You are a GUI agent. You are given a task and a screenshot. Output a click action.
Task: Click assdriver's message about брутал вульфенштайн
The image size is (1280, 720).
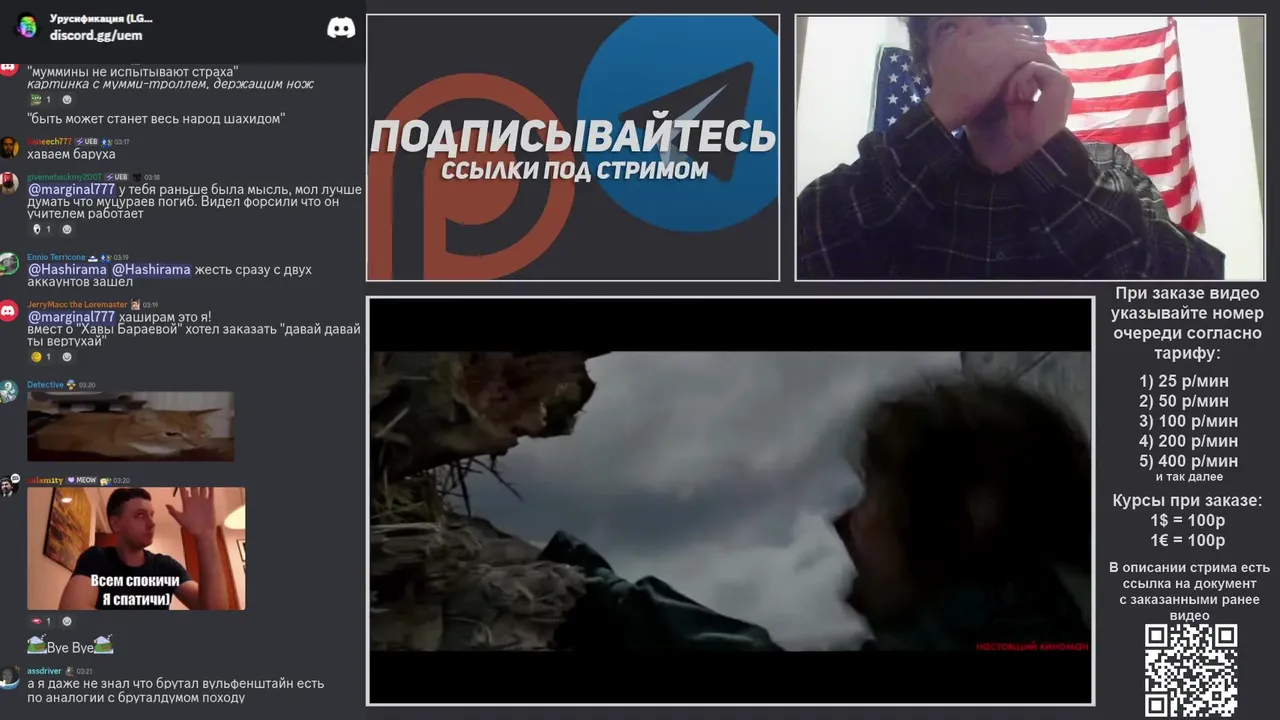click(x=176, y=690)
